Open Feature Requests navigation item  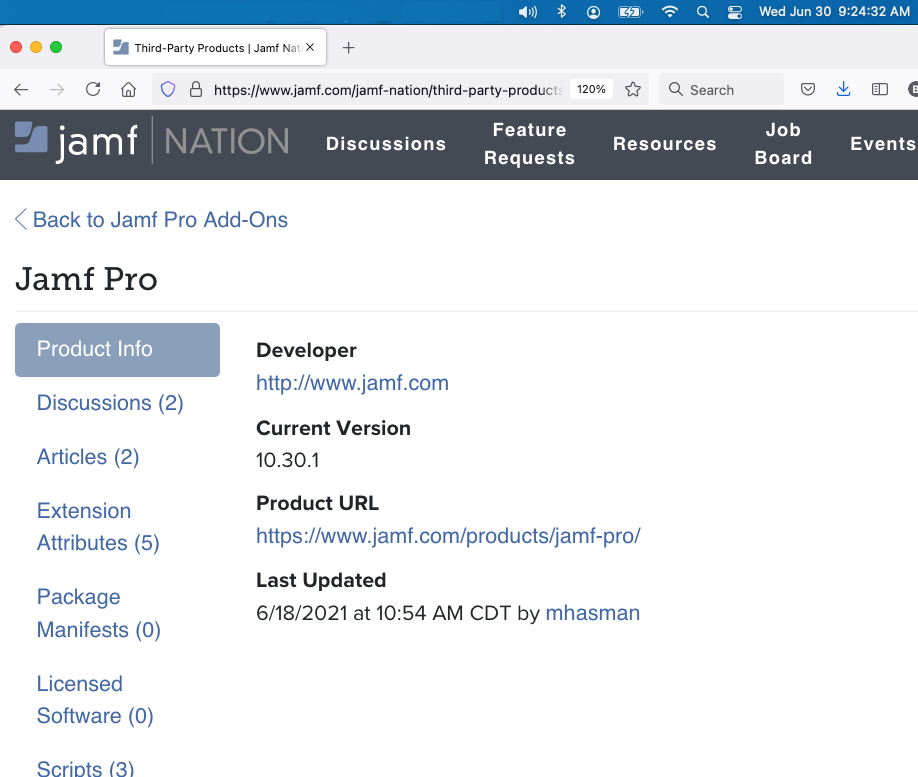pos(529,144)
